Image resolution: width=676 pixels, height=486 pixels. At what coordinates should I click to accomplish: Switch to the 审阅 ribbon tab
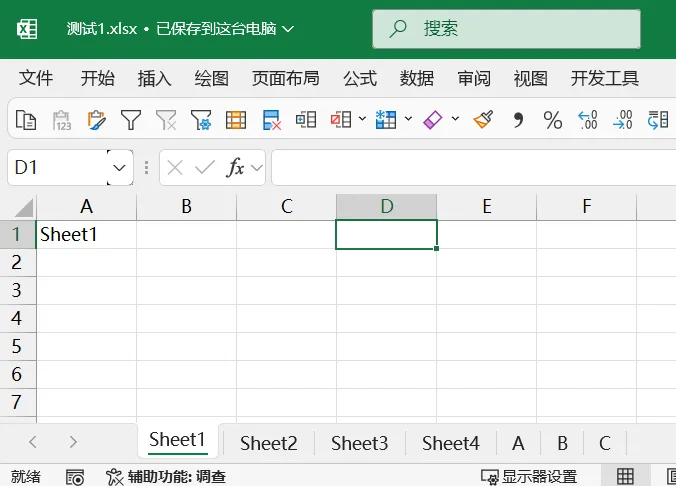click(474, 78)
